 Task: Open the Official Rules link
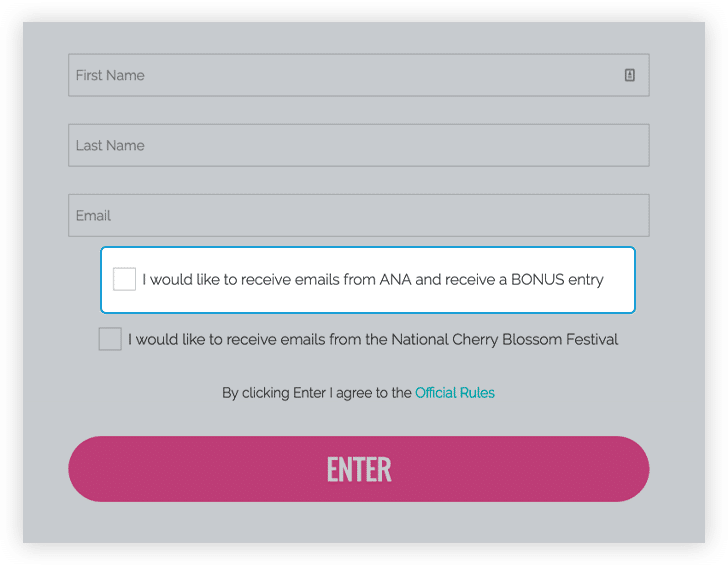coord(455,393)
